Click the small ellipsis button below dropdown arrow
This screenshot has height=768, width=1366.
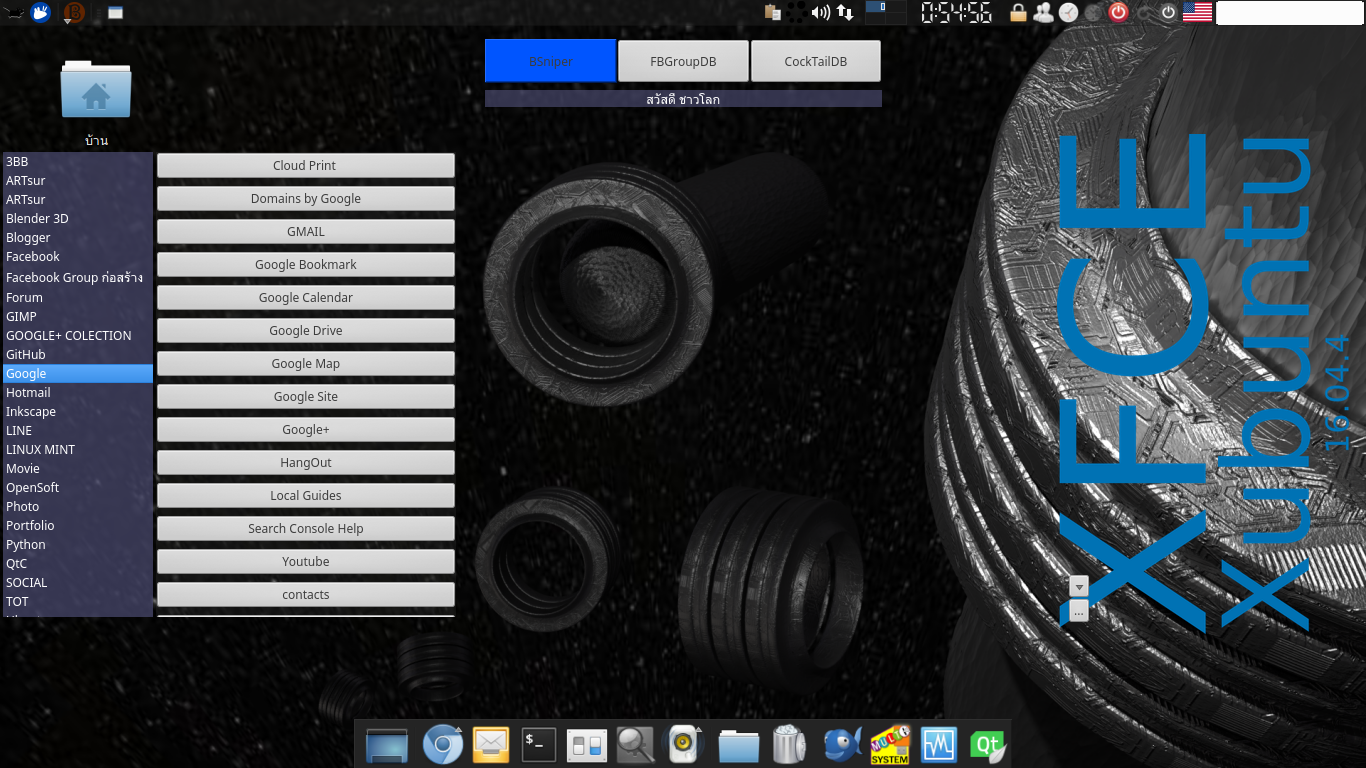[x=1079, y=611]
